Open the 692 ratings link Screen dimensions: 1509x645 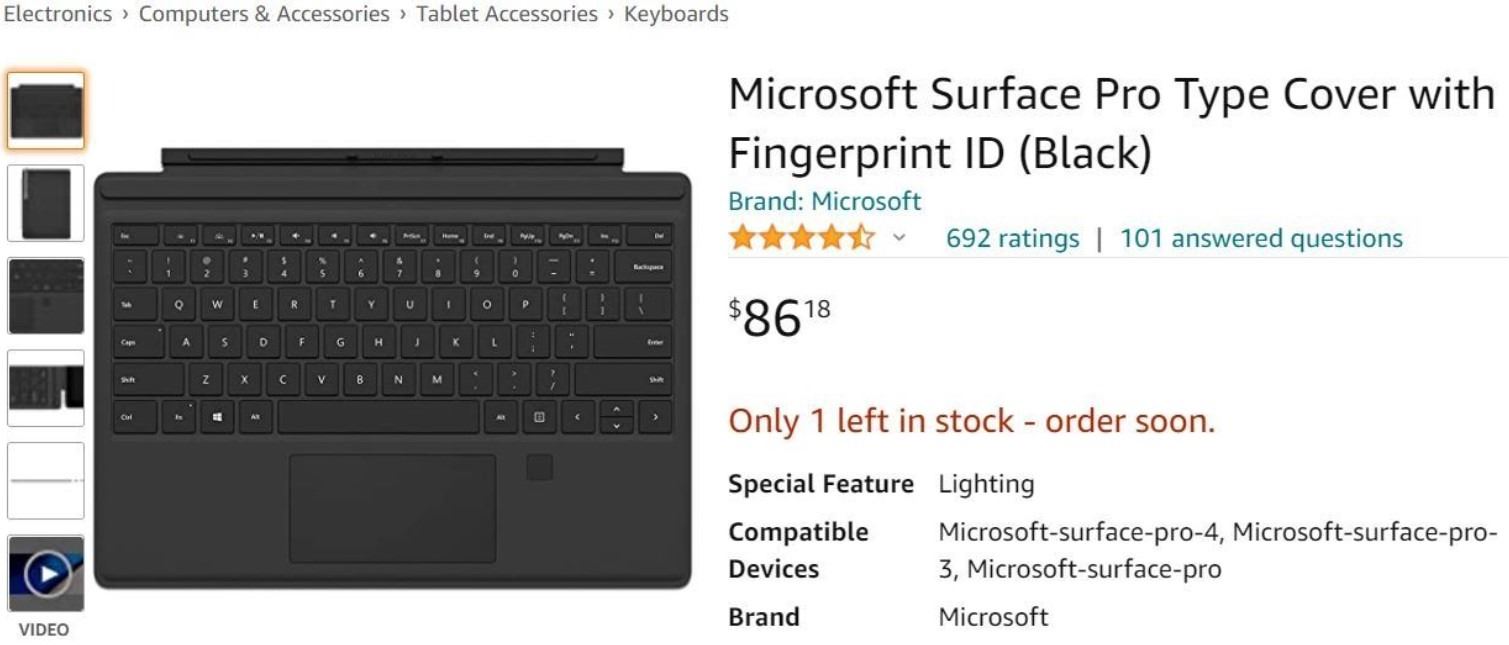[x=1012, y=239]
